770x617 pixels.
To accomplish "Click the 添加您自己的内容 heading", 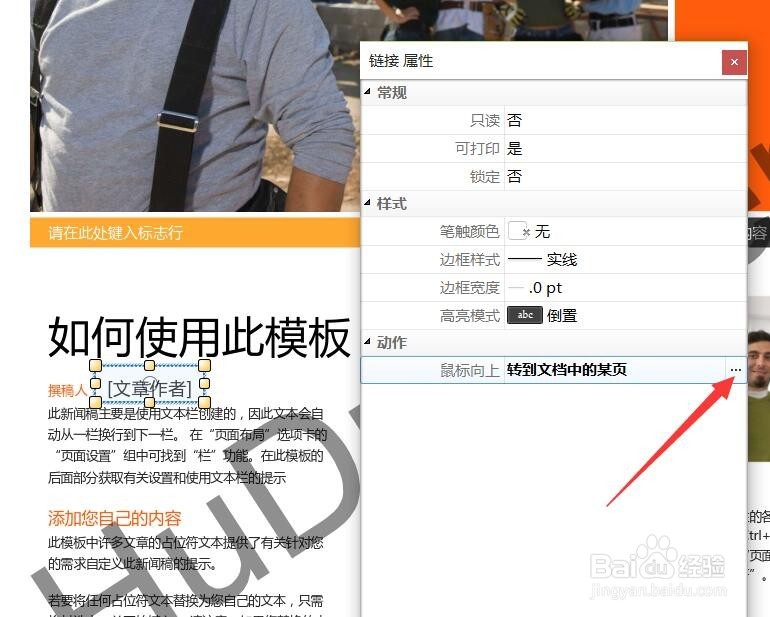I will coord(115,518).
